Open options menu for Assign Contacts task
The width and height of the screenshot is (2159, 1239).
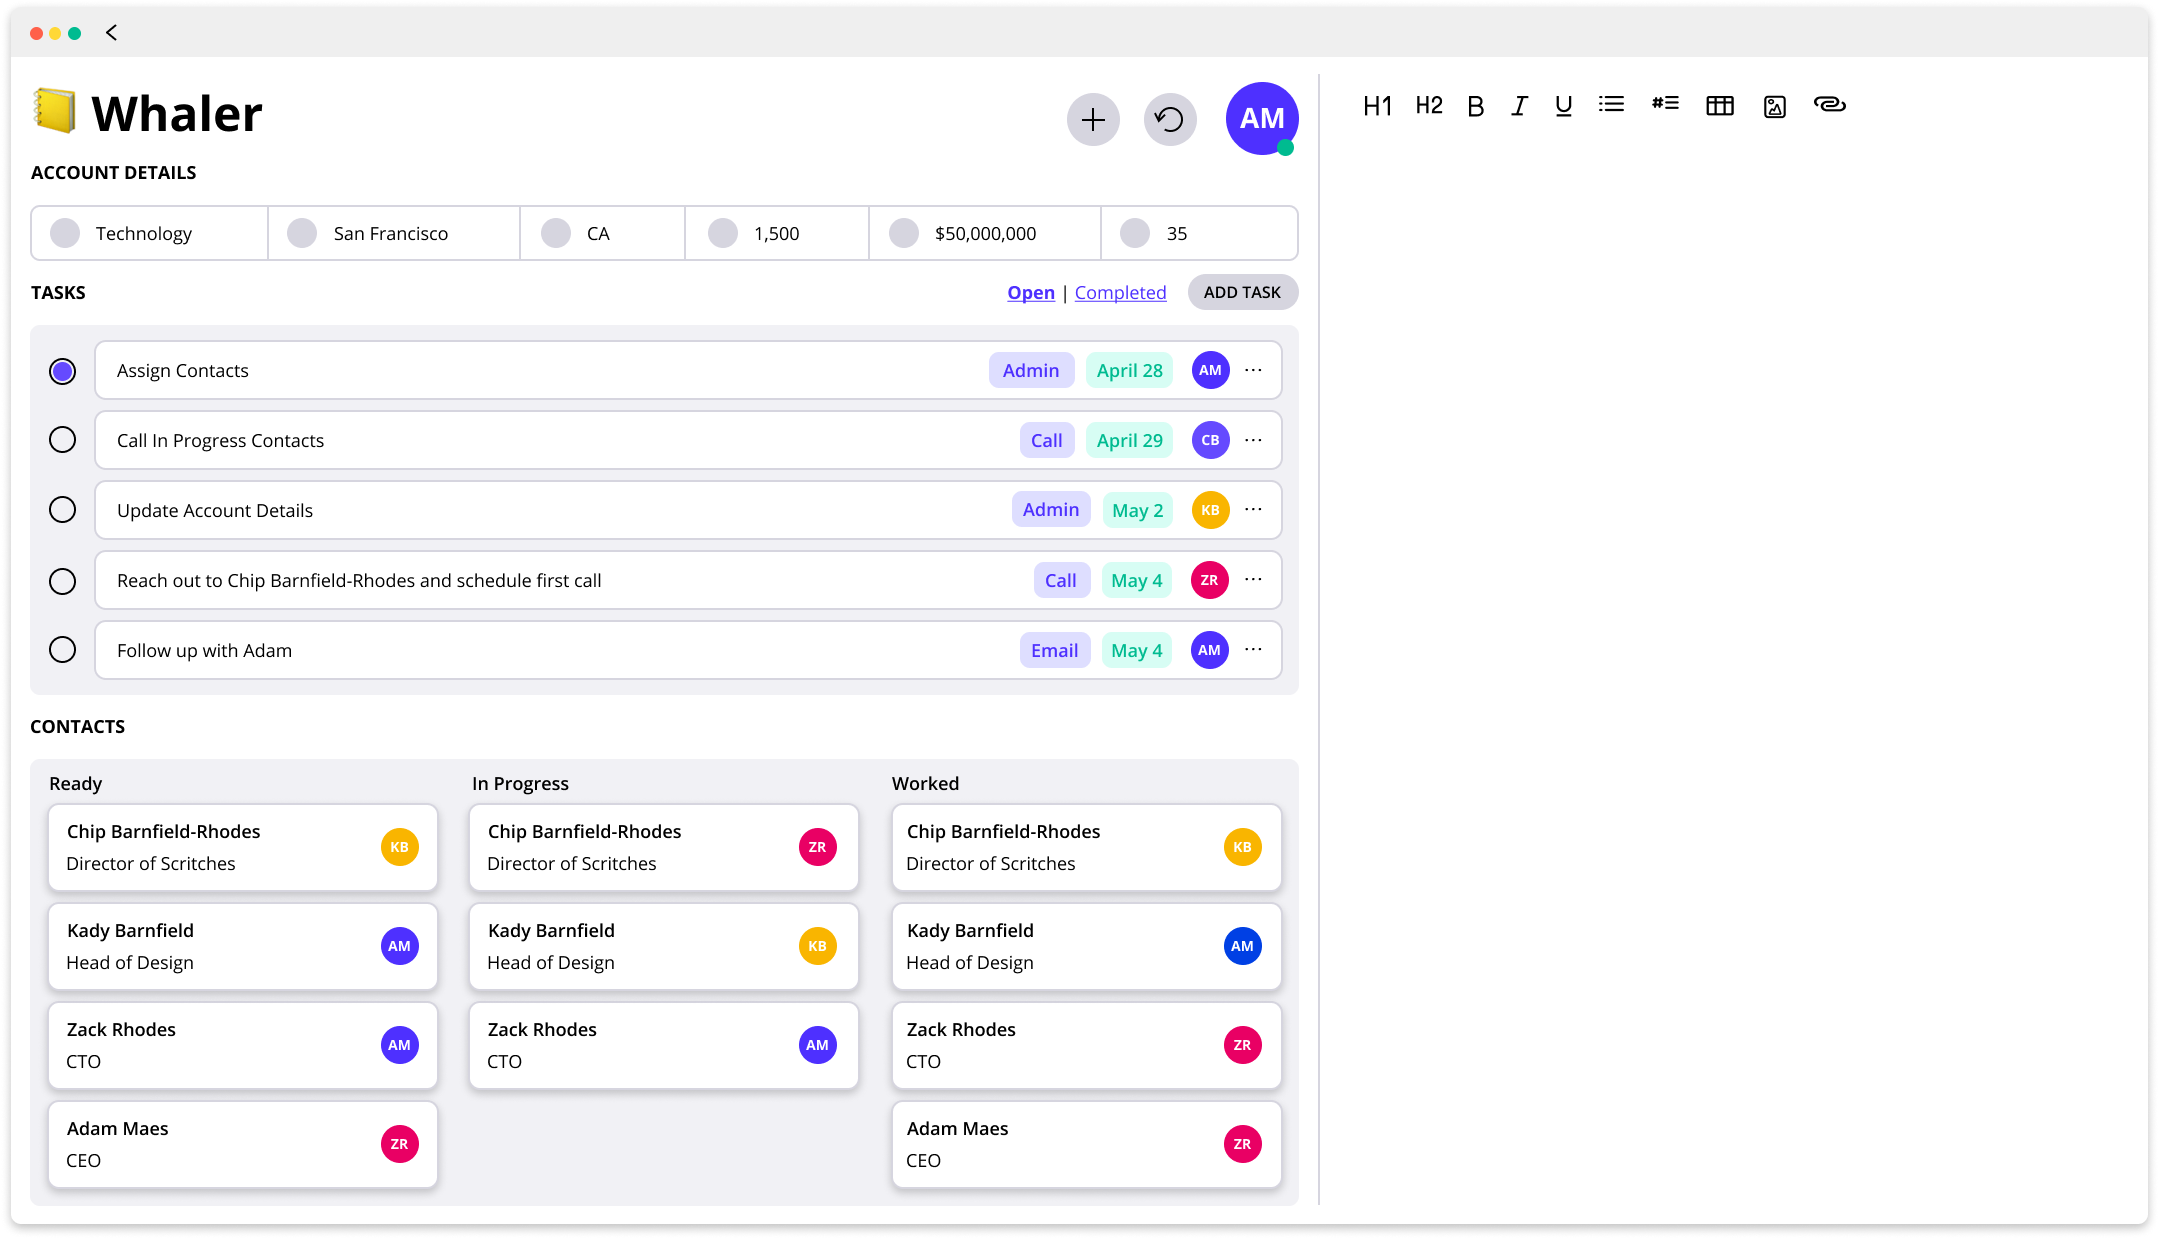point(1253,369)
